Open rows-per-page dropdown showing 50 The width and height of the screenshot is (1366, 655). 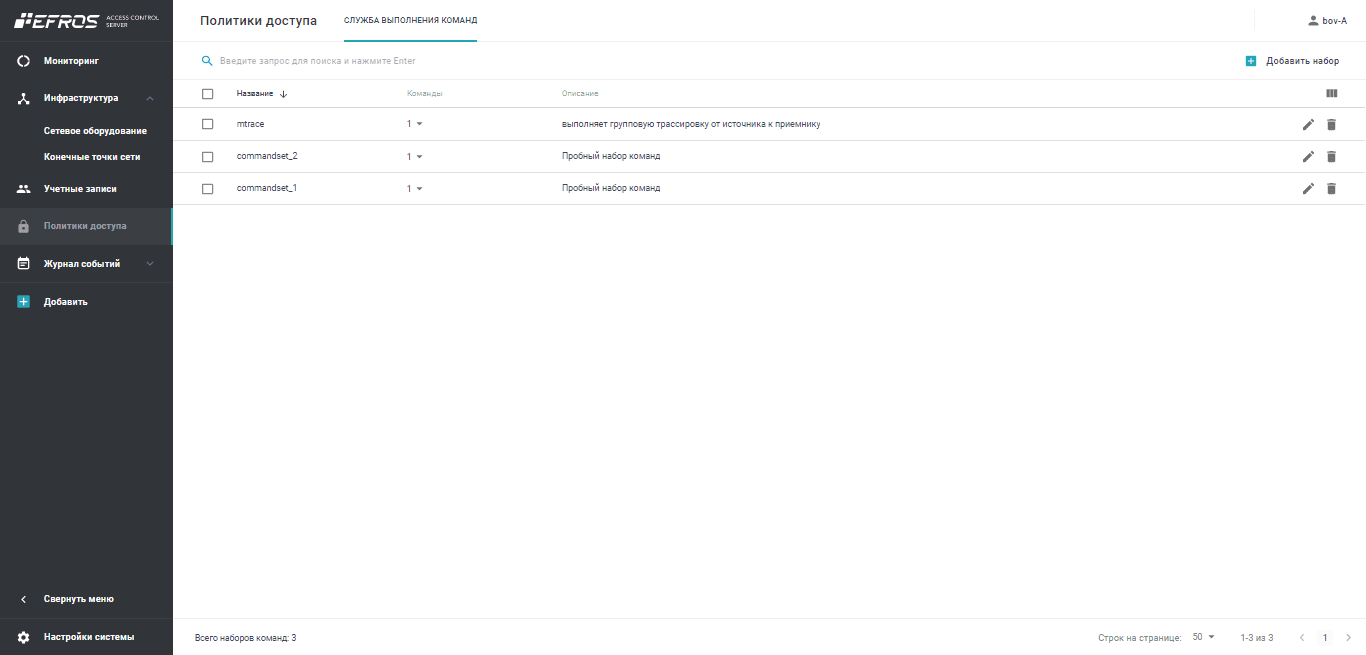coord(1203,637)
